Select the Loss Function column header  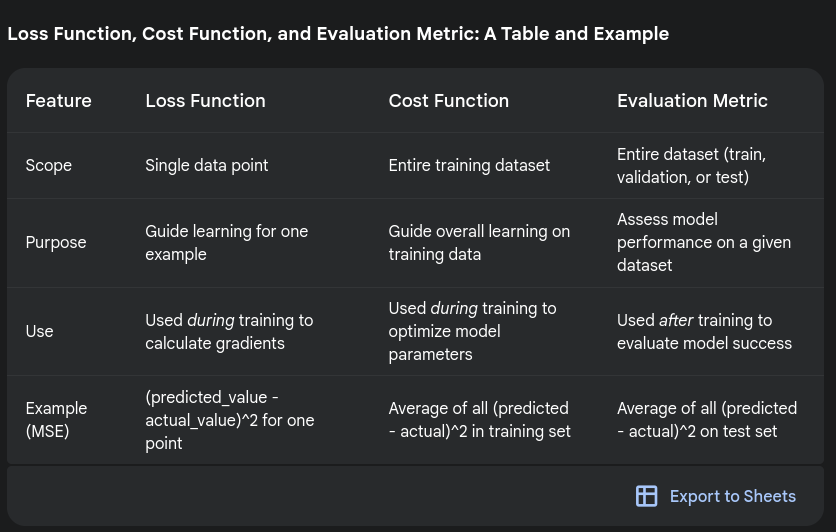[205, 101]
